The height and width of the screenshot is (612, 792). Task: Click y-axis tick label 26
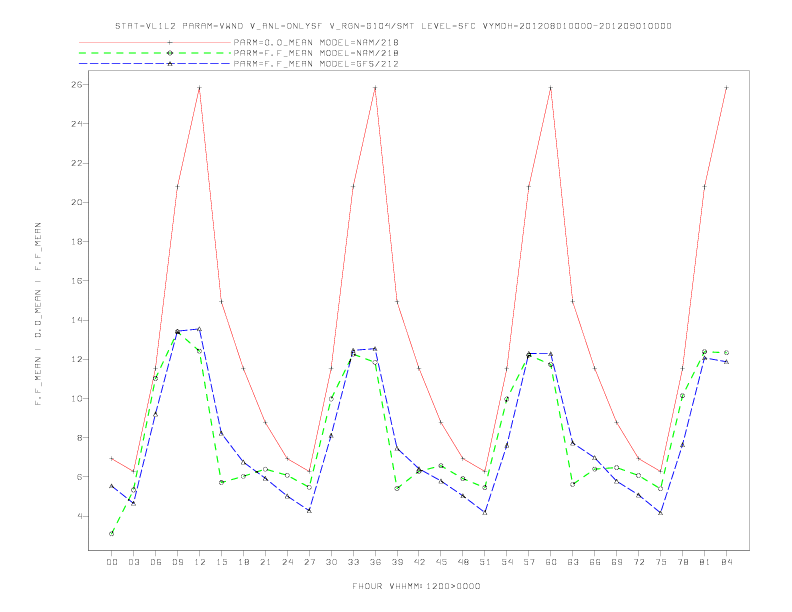pos(76,84)
